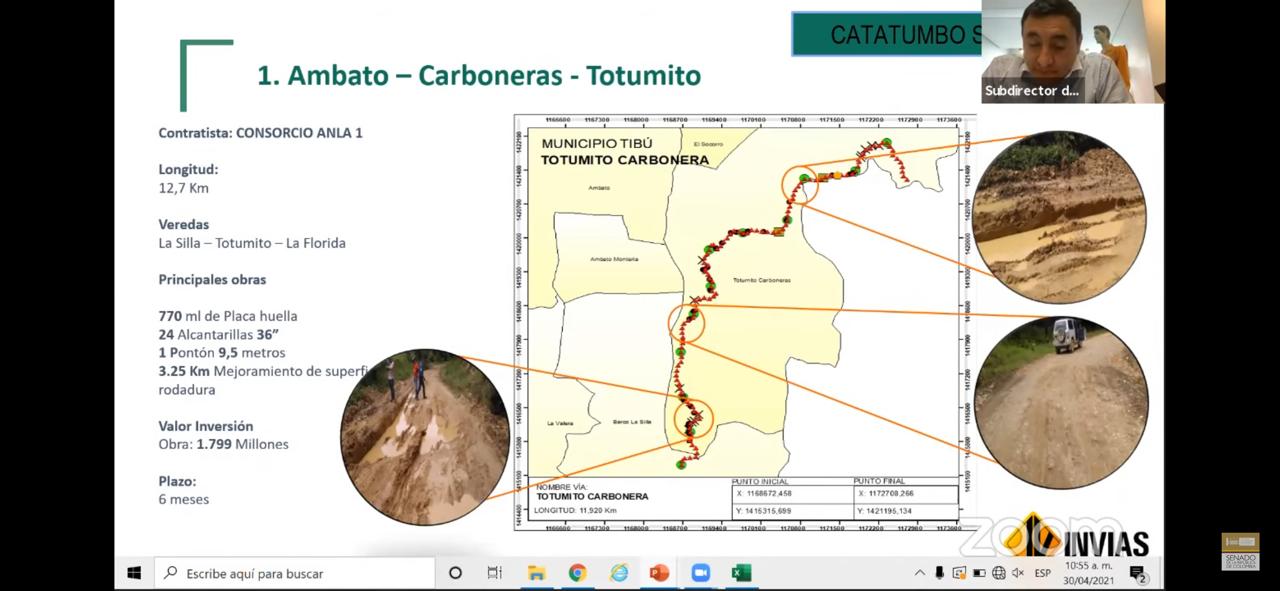
Task: Open Task View from the taskbar
Action: point(494,573)
